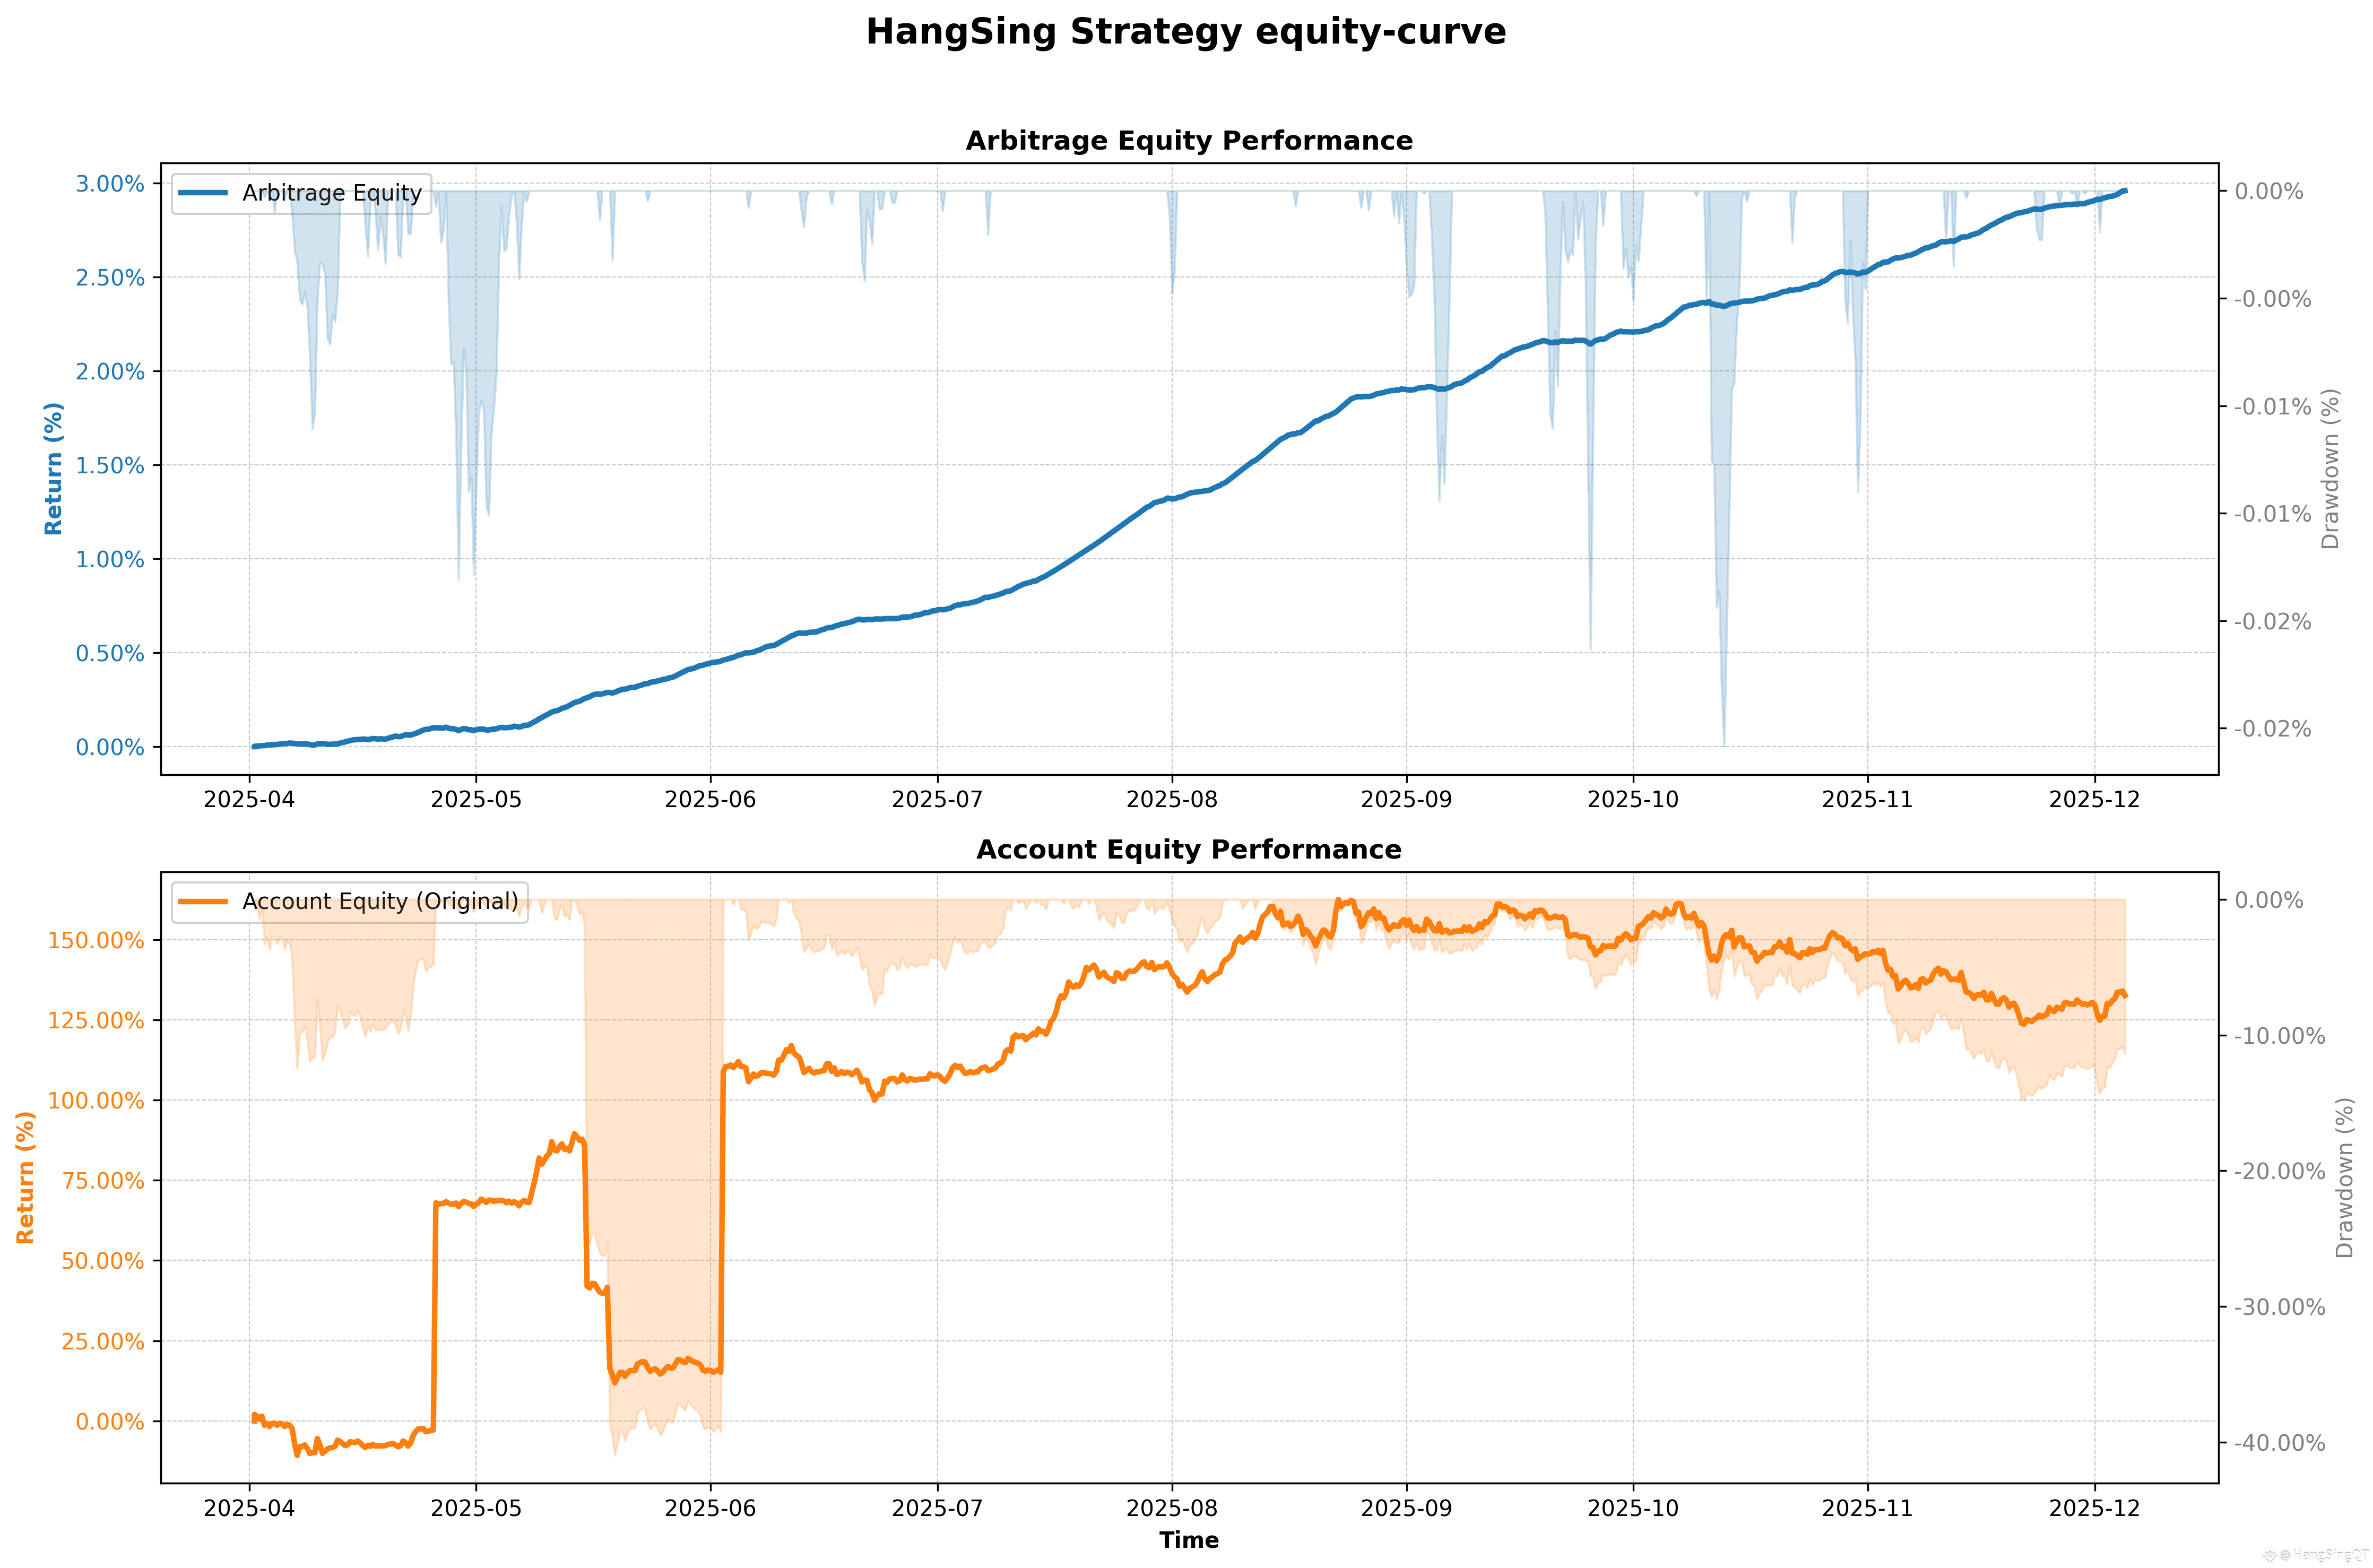
Task: Click the Account Equity Performance subplot title
Action: click(1188, 850)
